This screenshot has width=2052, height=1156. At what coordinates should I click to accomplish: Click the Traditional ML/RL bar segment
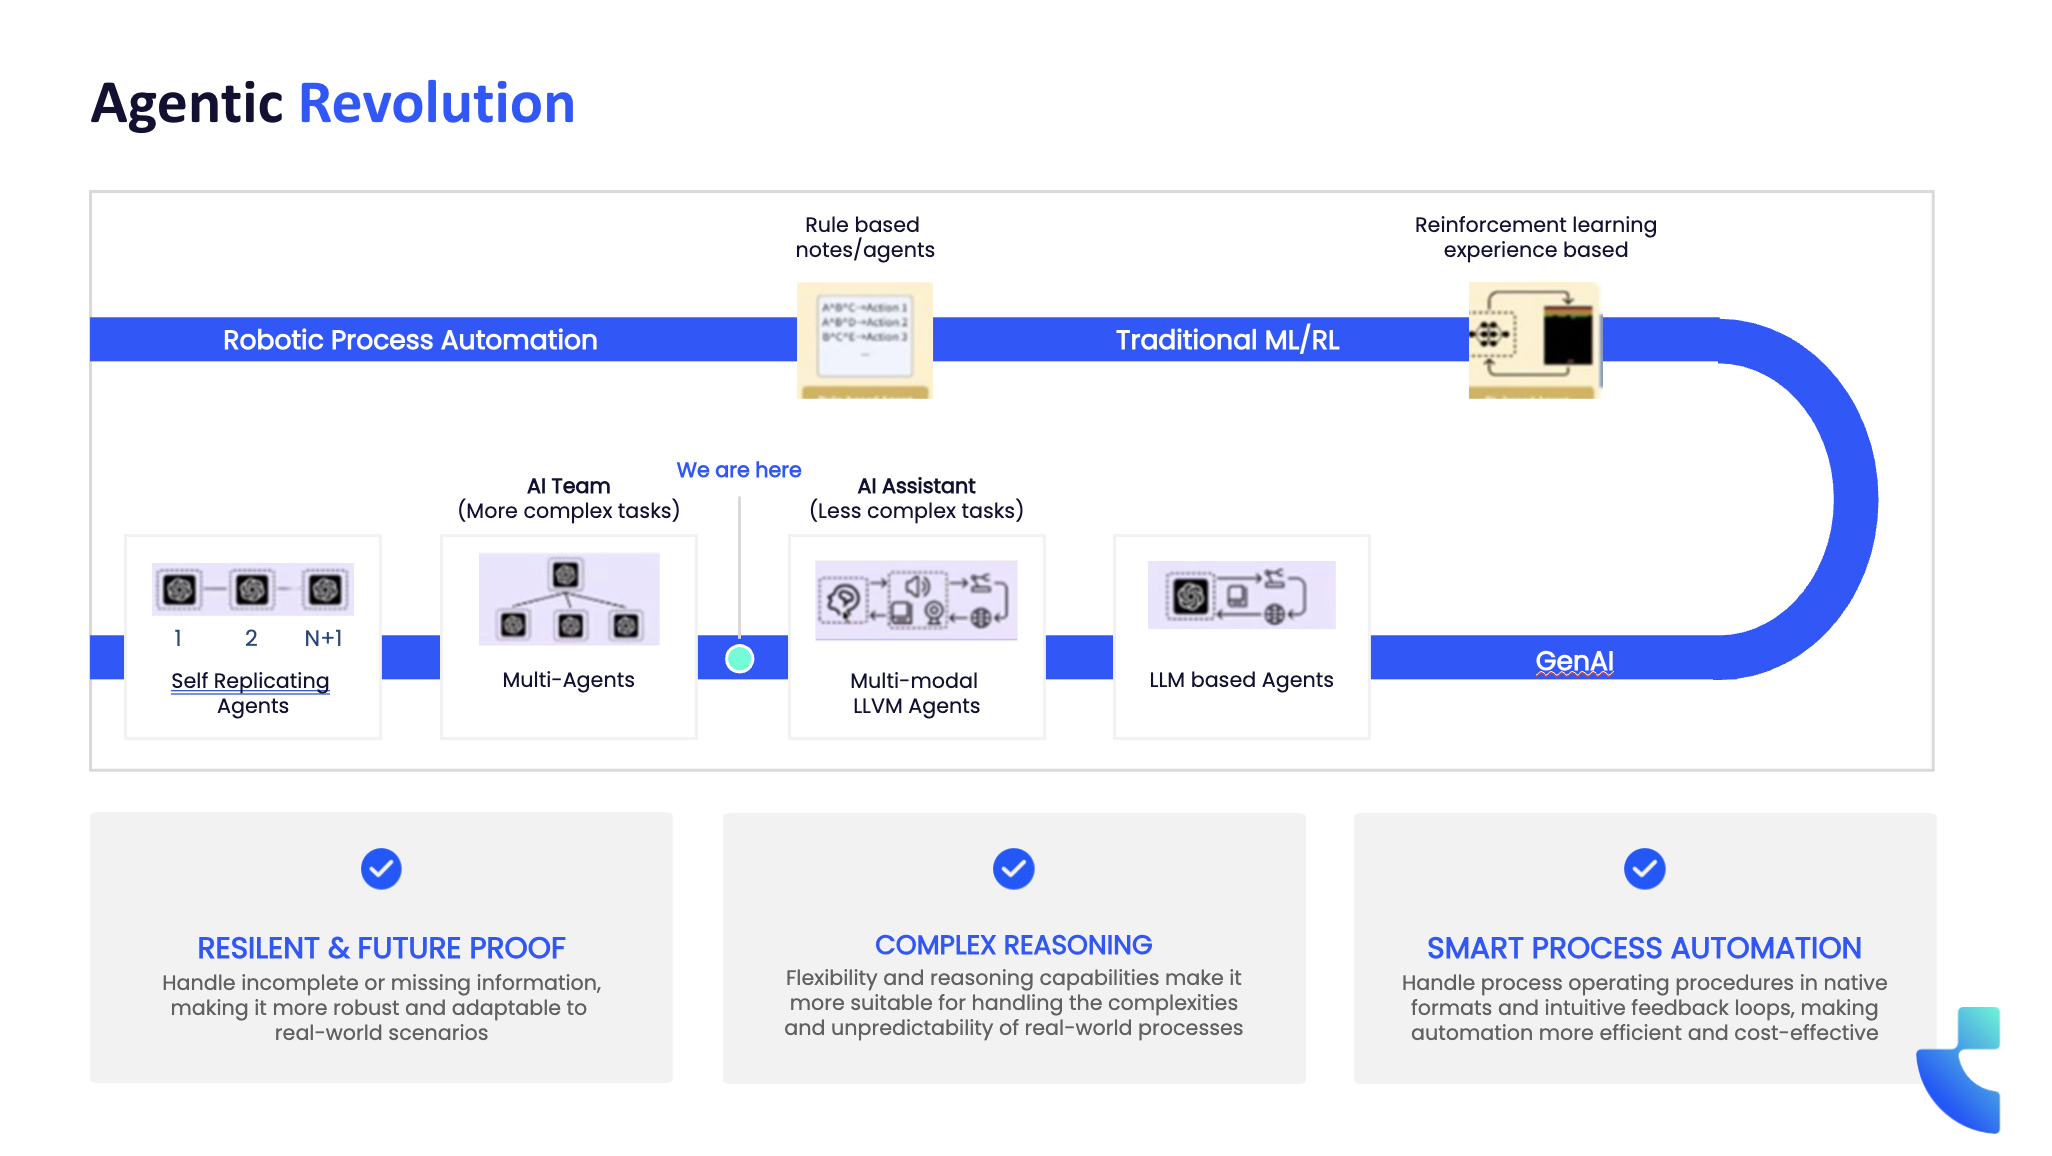pos(1227,340)
